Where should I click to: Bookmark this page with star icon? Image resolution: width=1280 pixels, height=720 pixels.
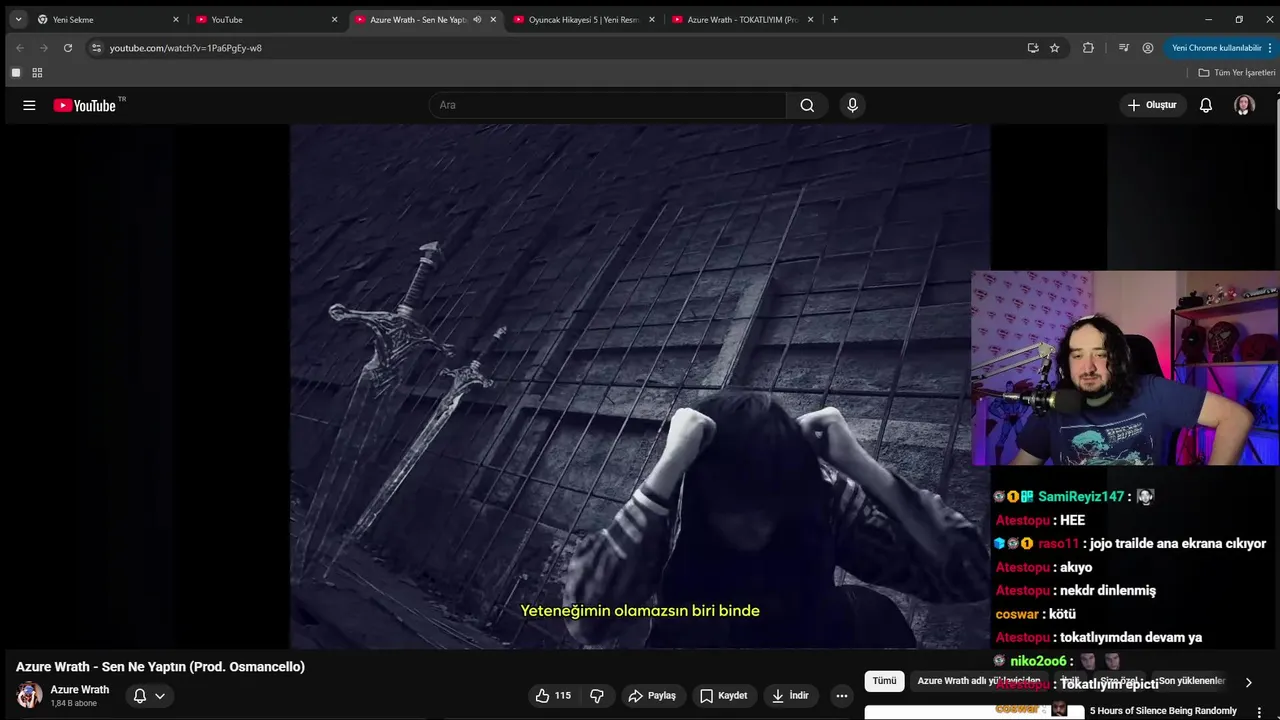[x=1054, y=47]
